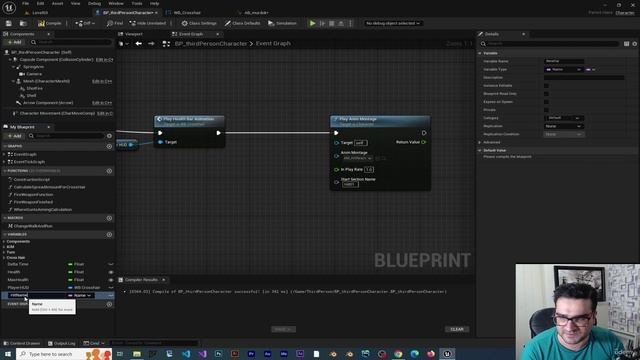
Task: Clear compiler results with CLEAR button
Action: click(457, 329)
